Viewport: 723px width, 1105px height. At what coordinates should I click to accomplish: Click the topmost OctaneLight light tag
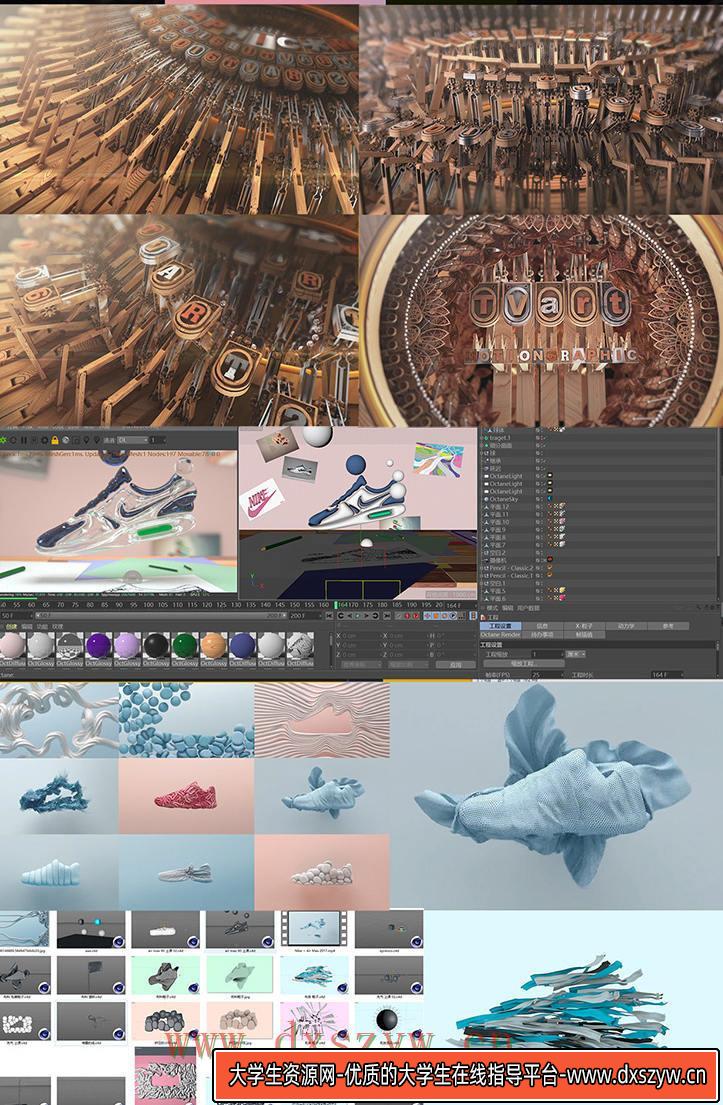550,476
